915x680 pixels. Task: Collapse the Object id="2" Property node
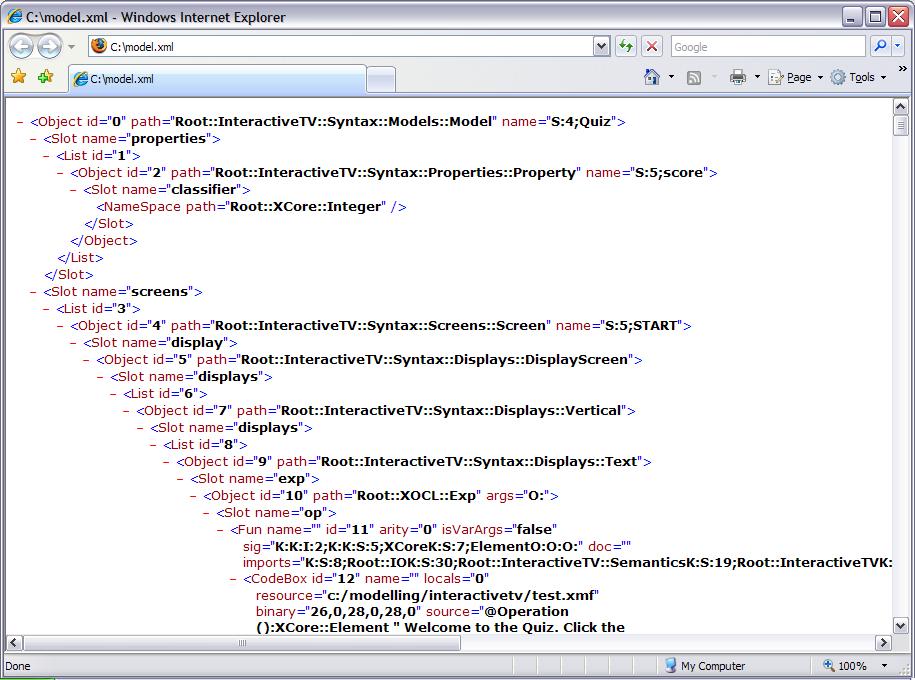coord(60,173)
